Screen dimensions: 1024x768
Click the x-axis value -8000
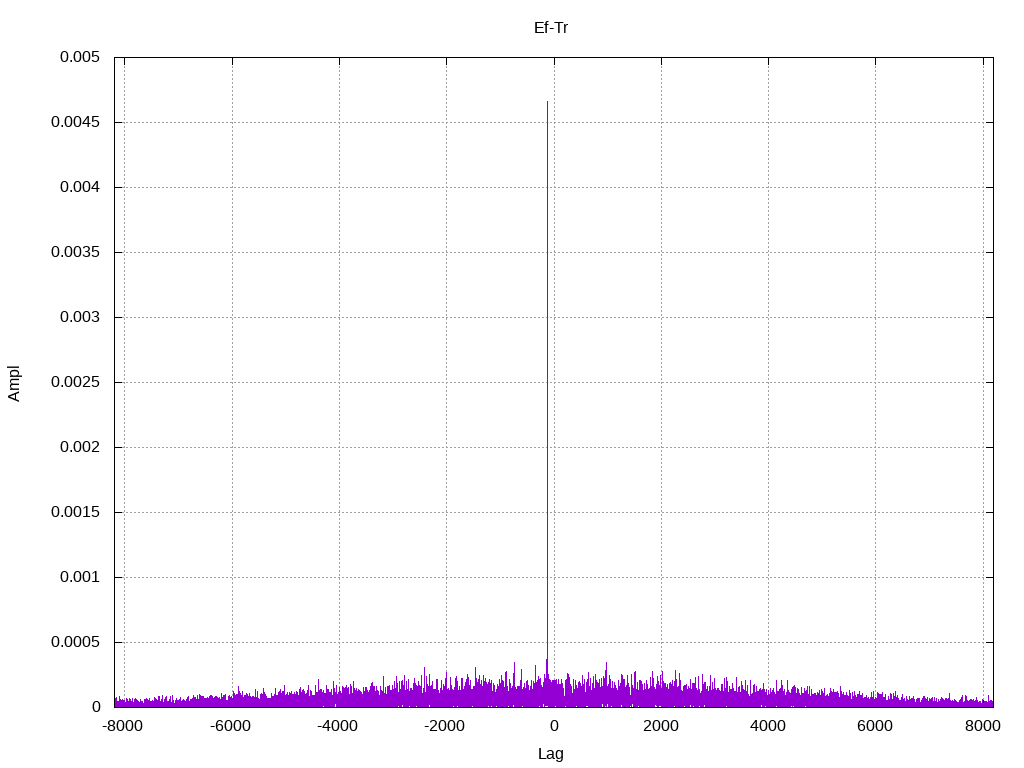pyautogui.click(x=123, y=726)
